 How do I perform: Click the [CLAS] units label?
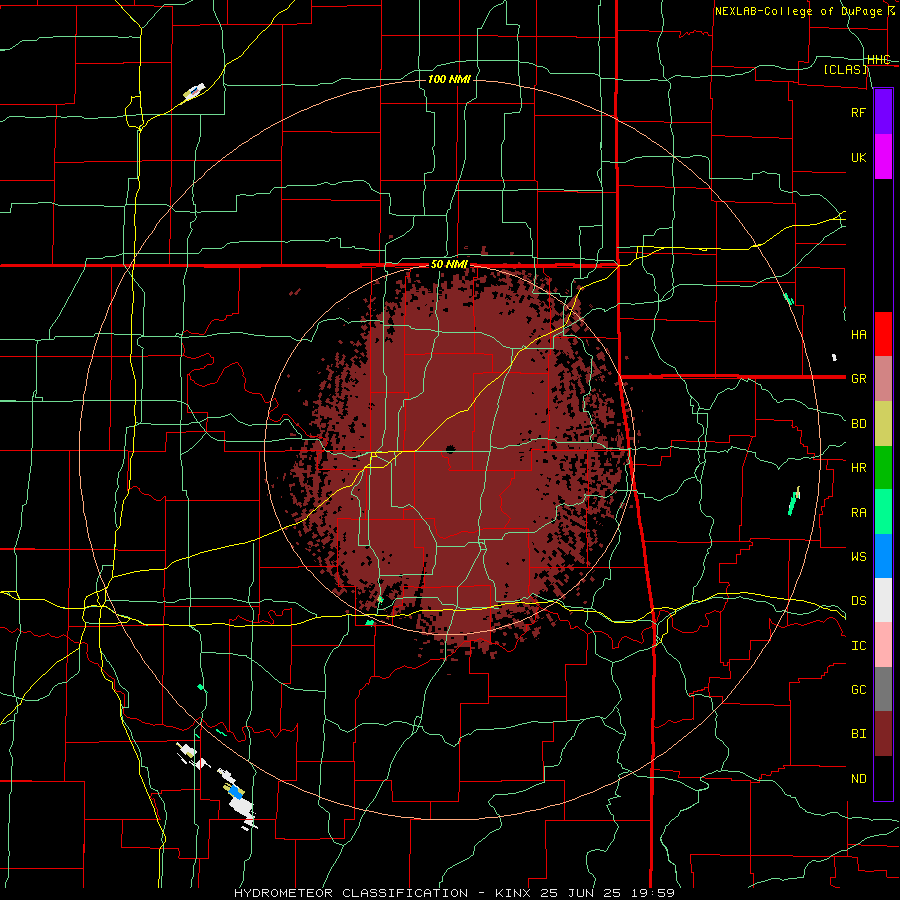[845, 70]
